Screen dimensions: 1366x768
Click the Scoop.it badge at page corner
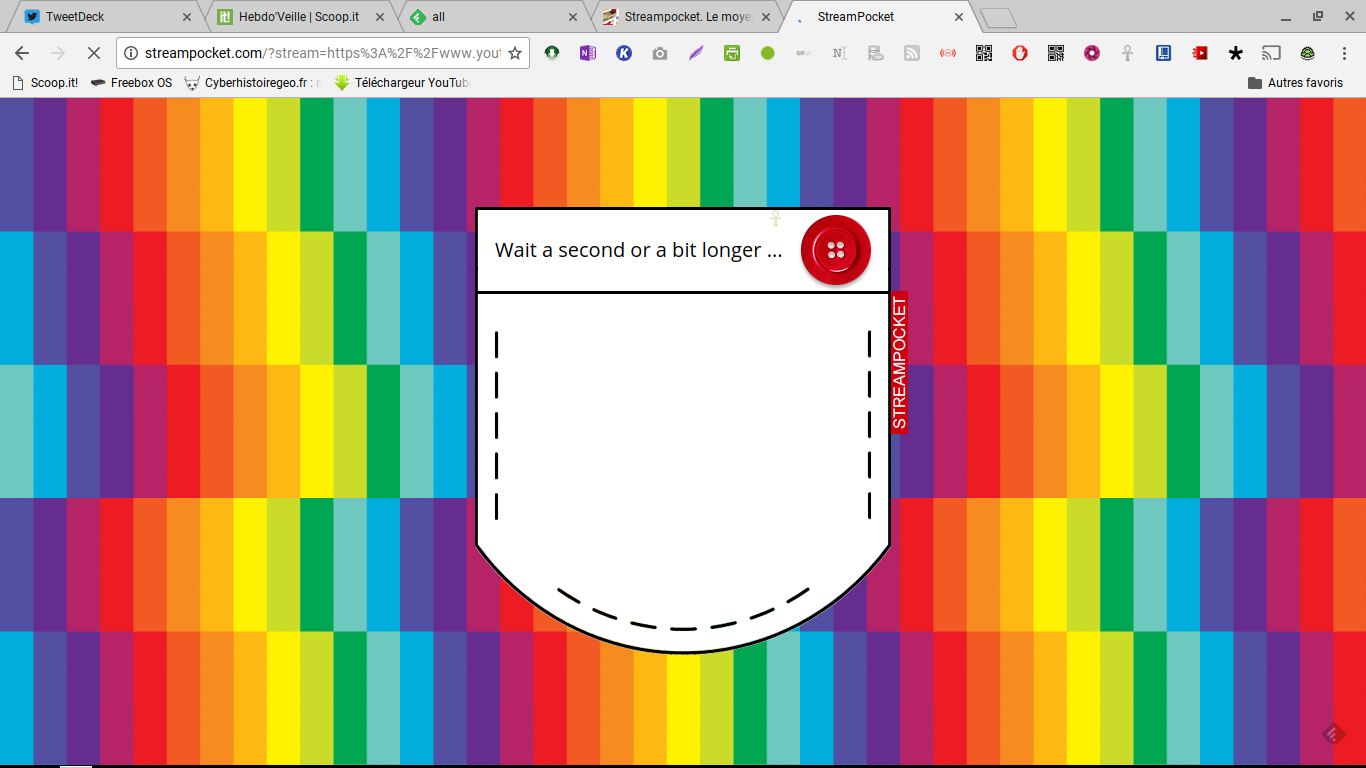[1333, 735]
